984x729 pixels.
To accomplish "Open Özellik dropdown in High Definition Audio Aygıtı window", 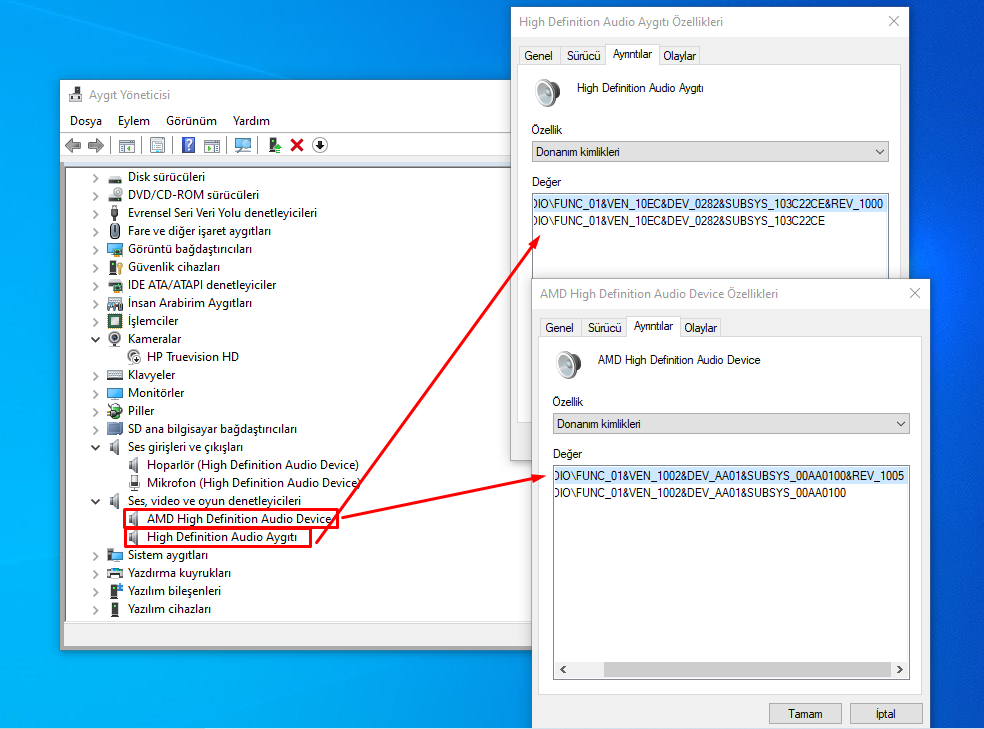I will (710, 152).
